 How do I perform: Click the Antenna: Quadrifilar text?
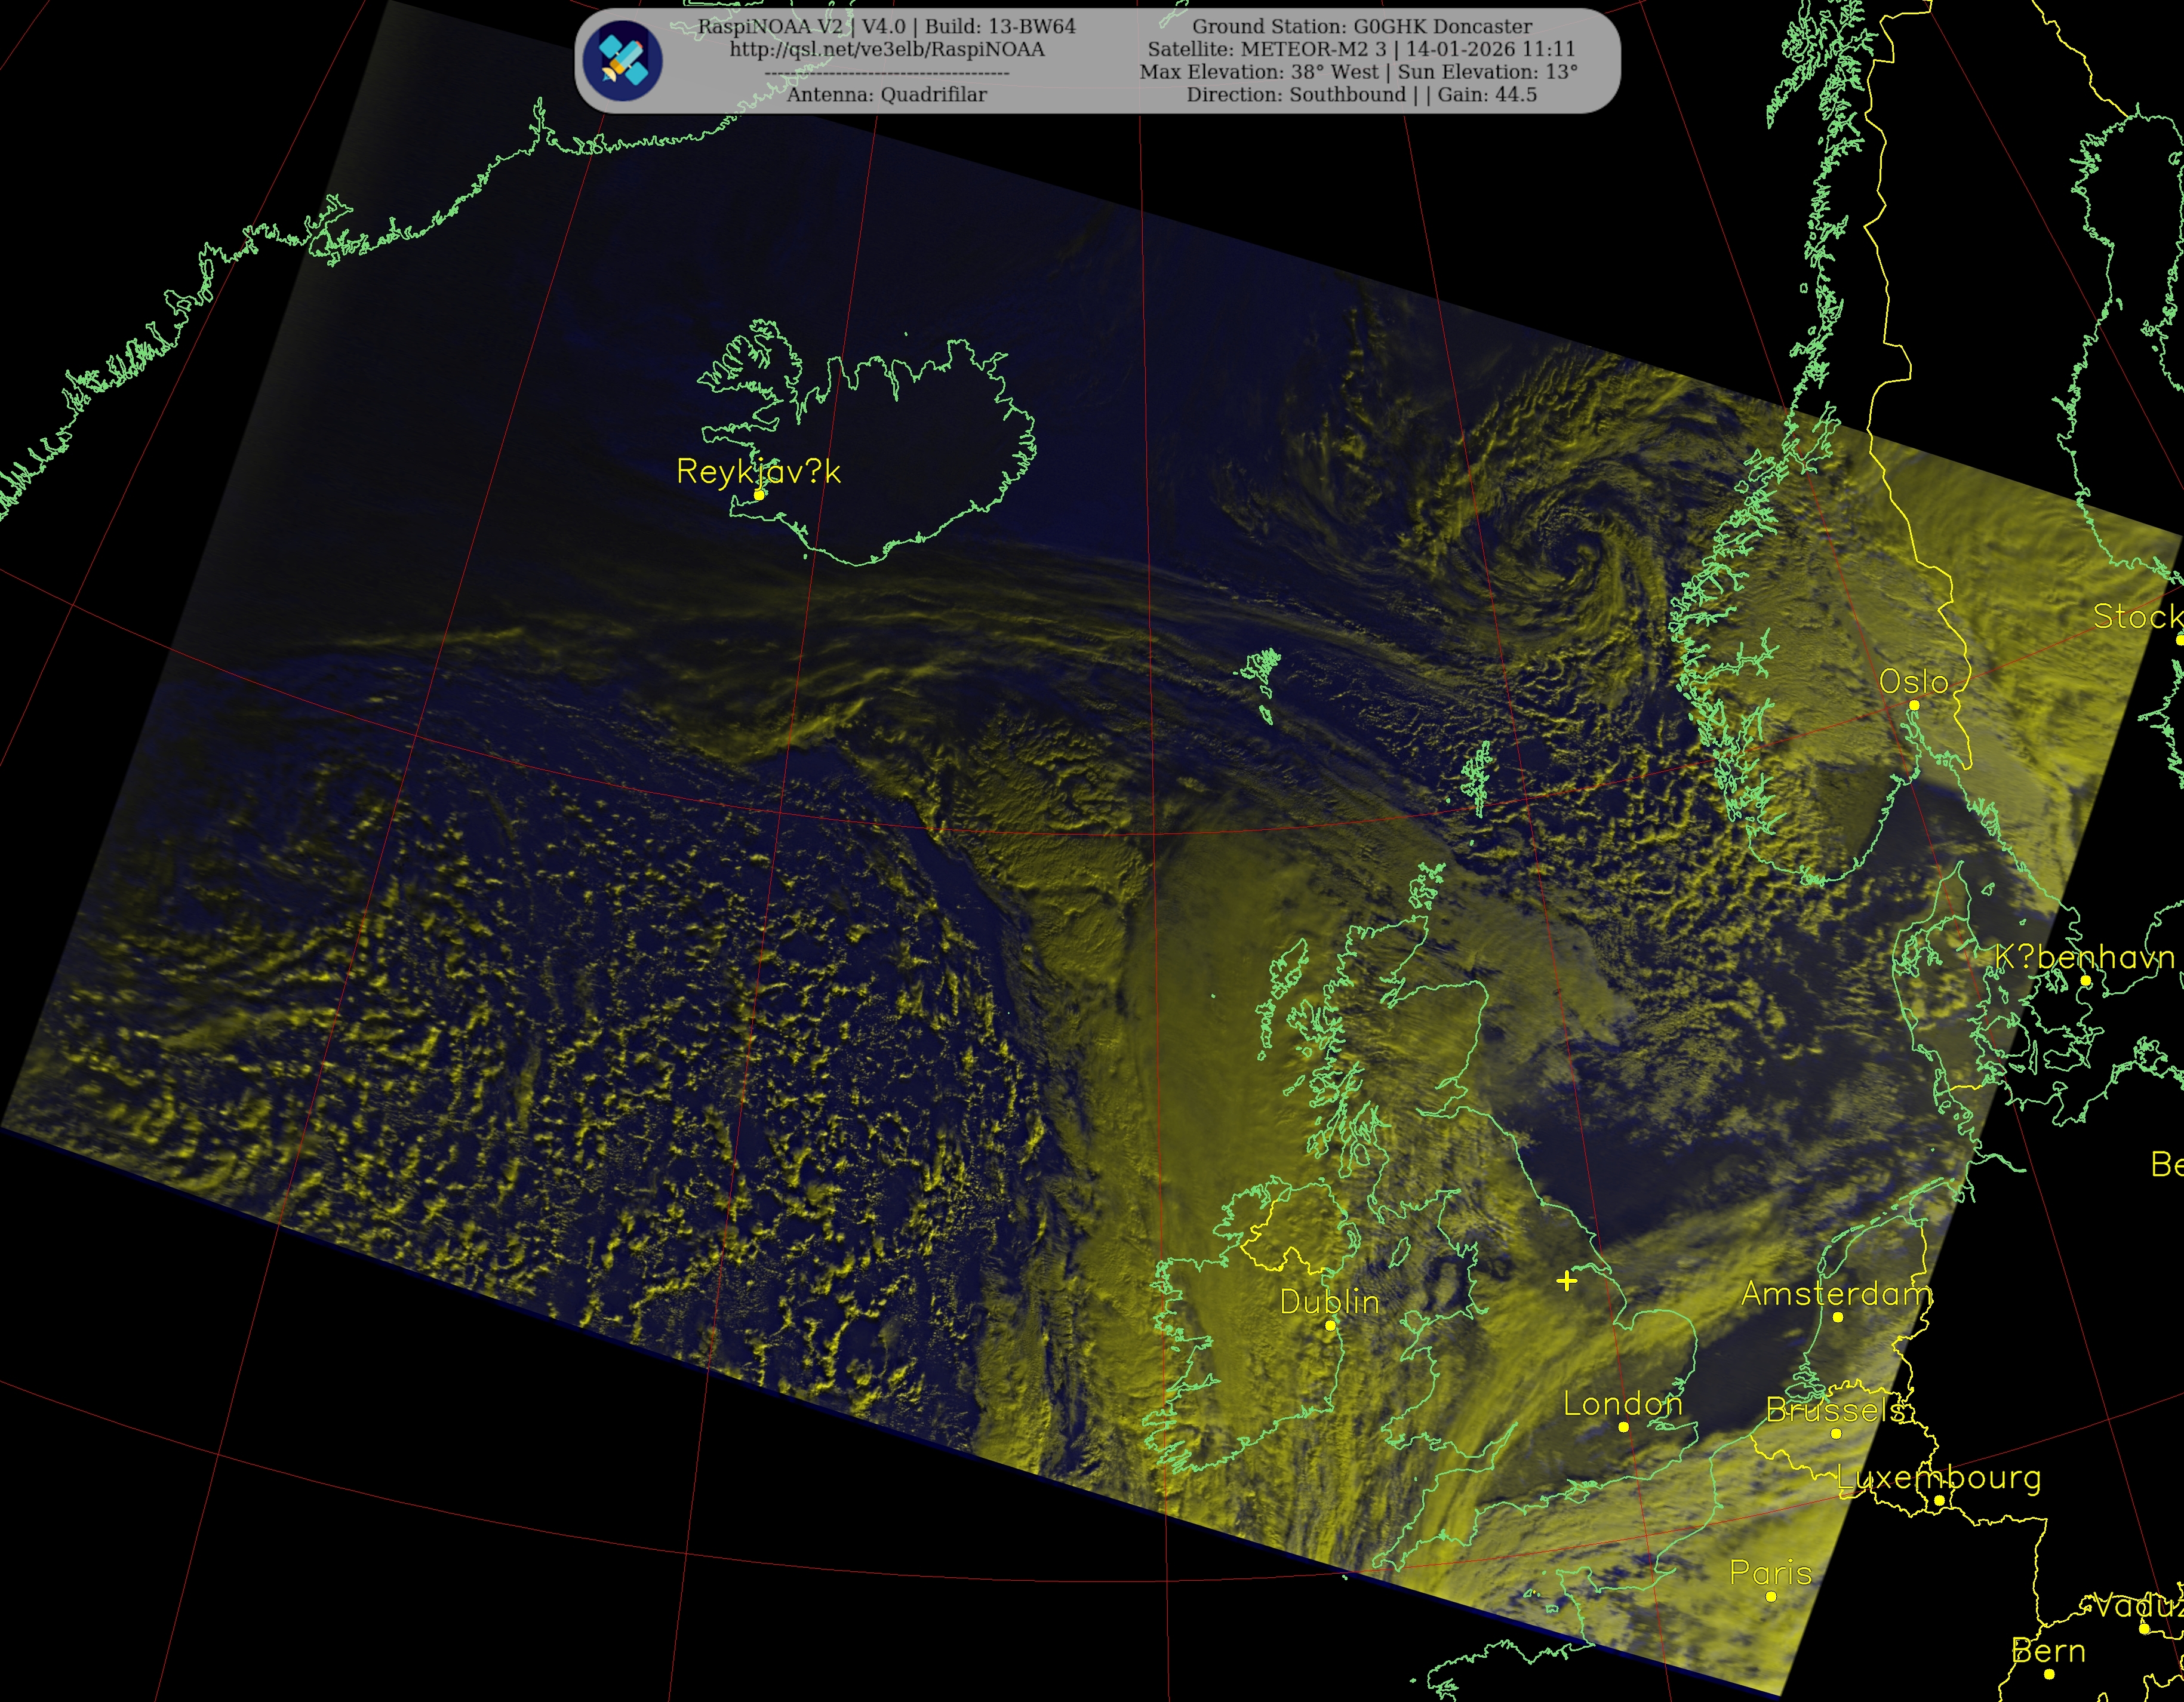(x=886, y=95)
